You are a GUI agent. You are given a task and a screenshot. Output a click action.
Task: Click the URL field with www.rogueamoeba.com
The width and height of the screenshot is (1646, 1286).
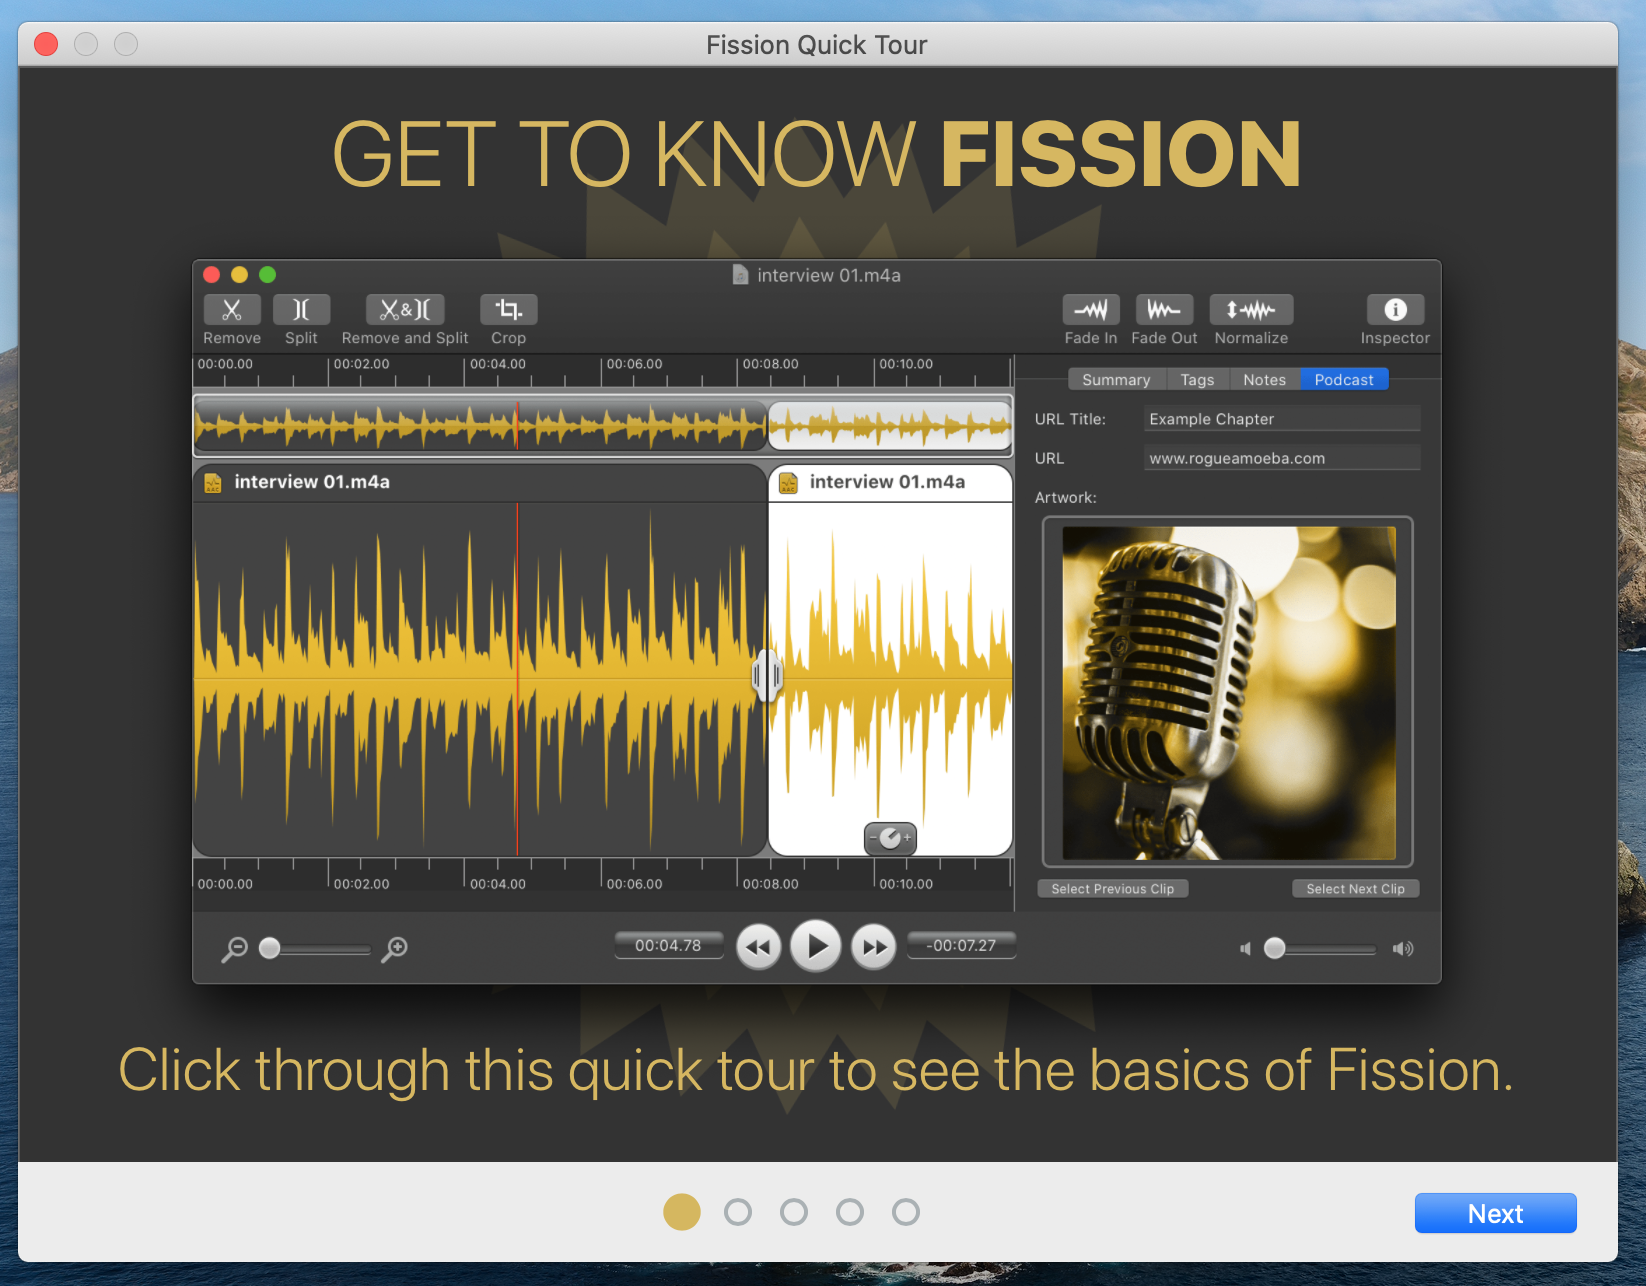click(1282, 458)
